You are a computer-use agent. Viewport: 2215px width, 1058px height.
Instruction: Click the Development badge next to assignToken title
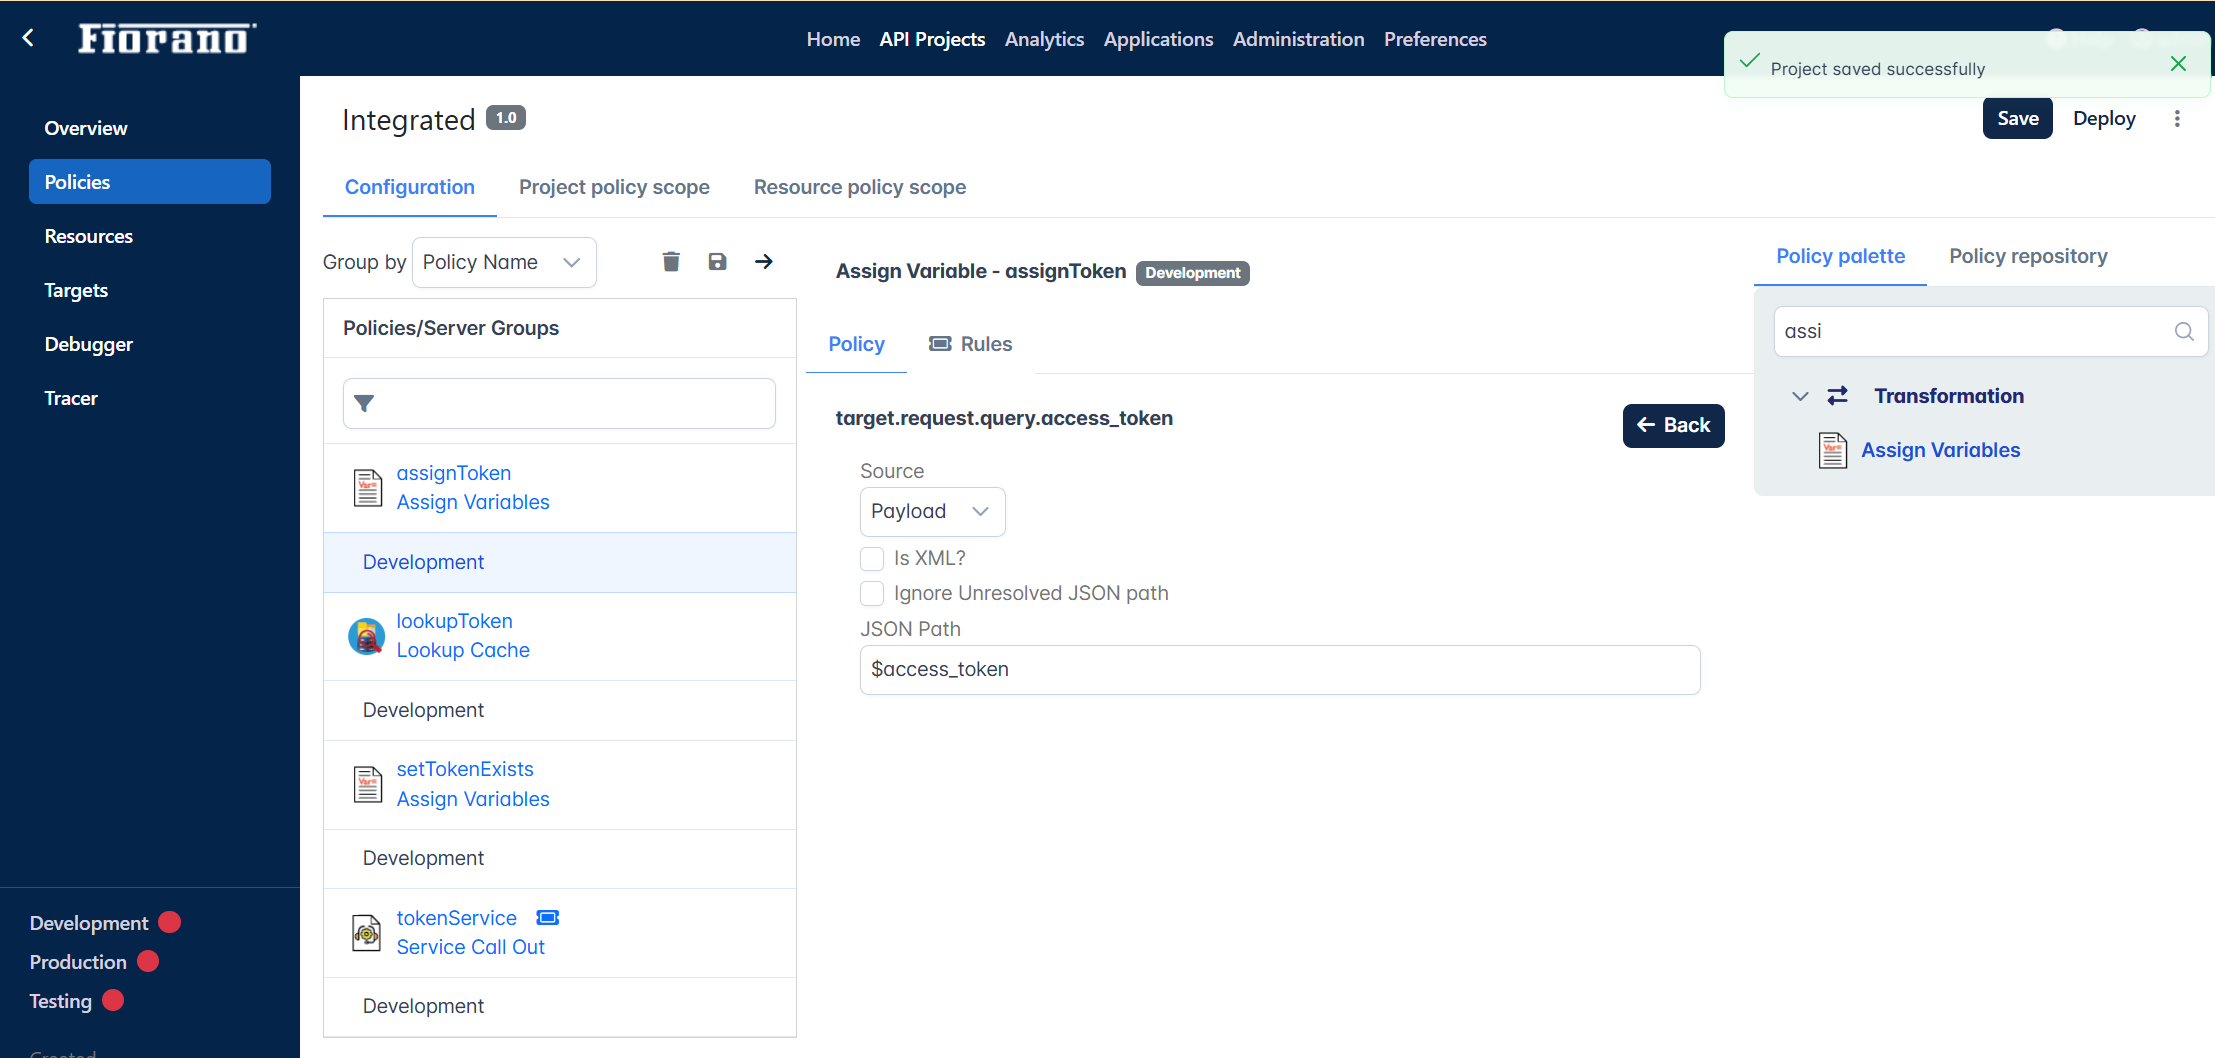tap(1192, 273)
